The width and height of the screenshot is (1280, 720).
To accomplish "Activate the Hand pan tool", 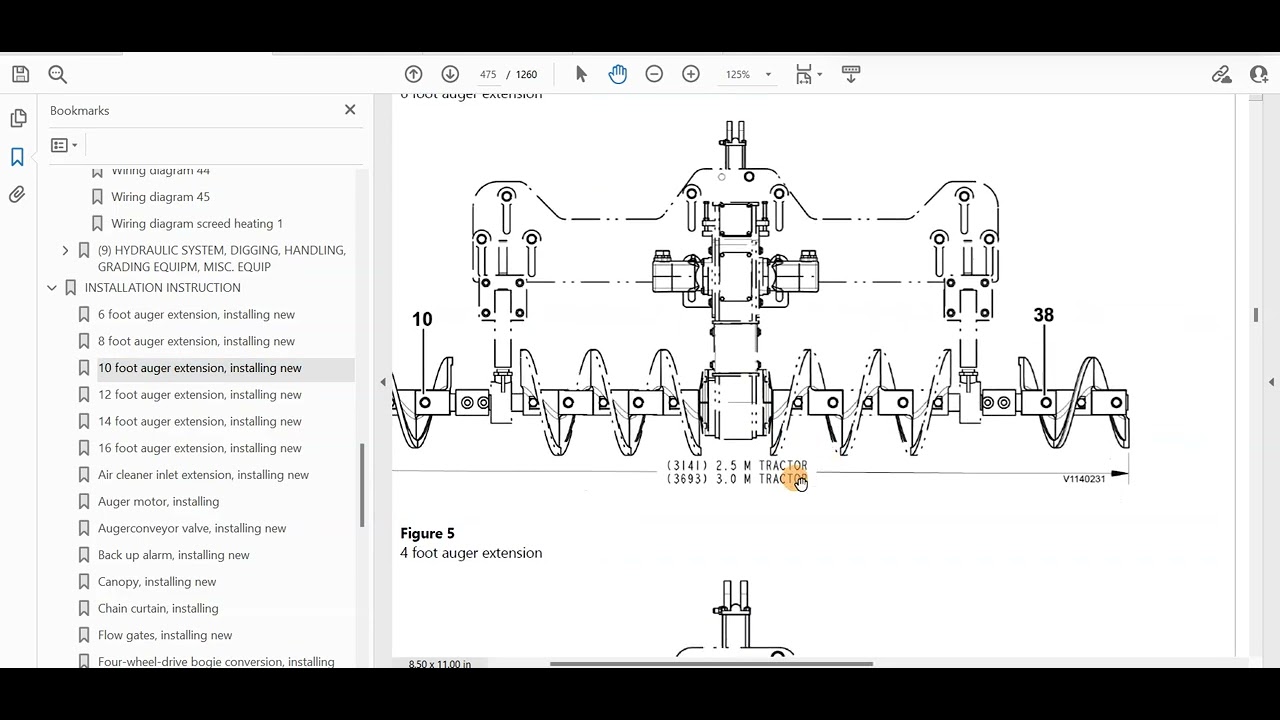I will (x=617, y=74).
